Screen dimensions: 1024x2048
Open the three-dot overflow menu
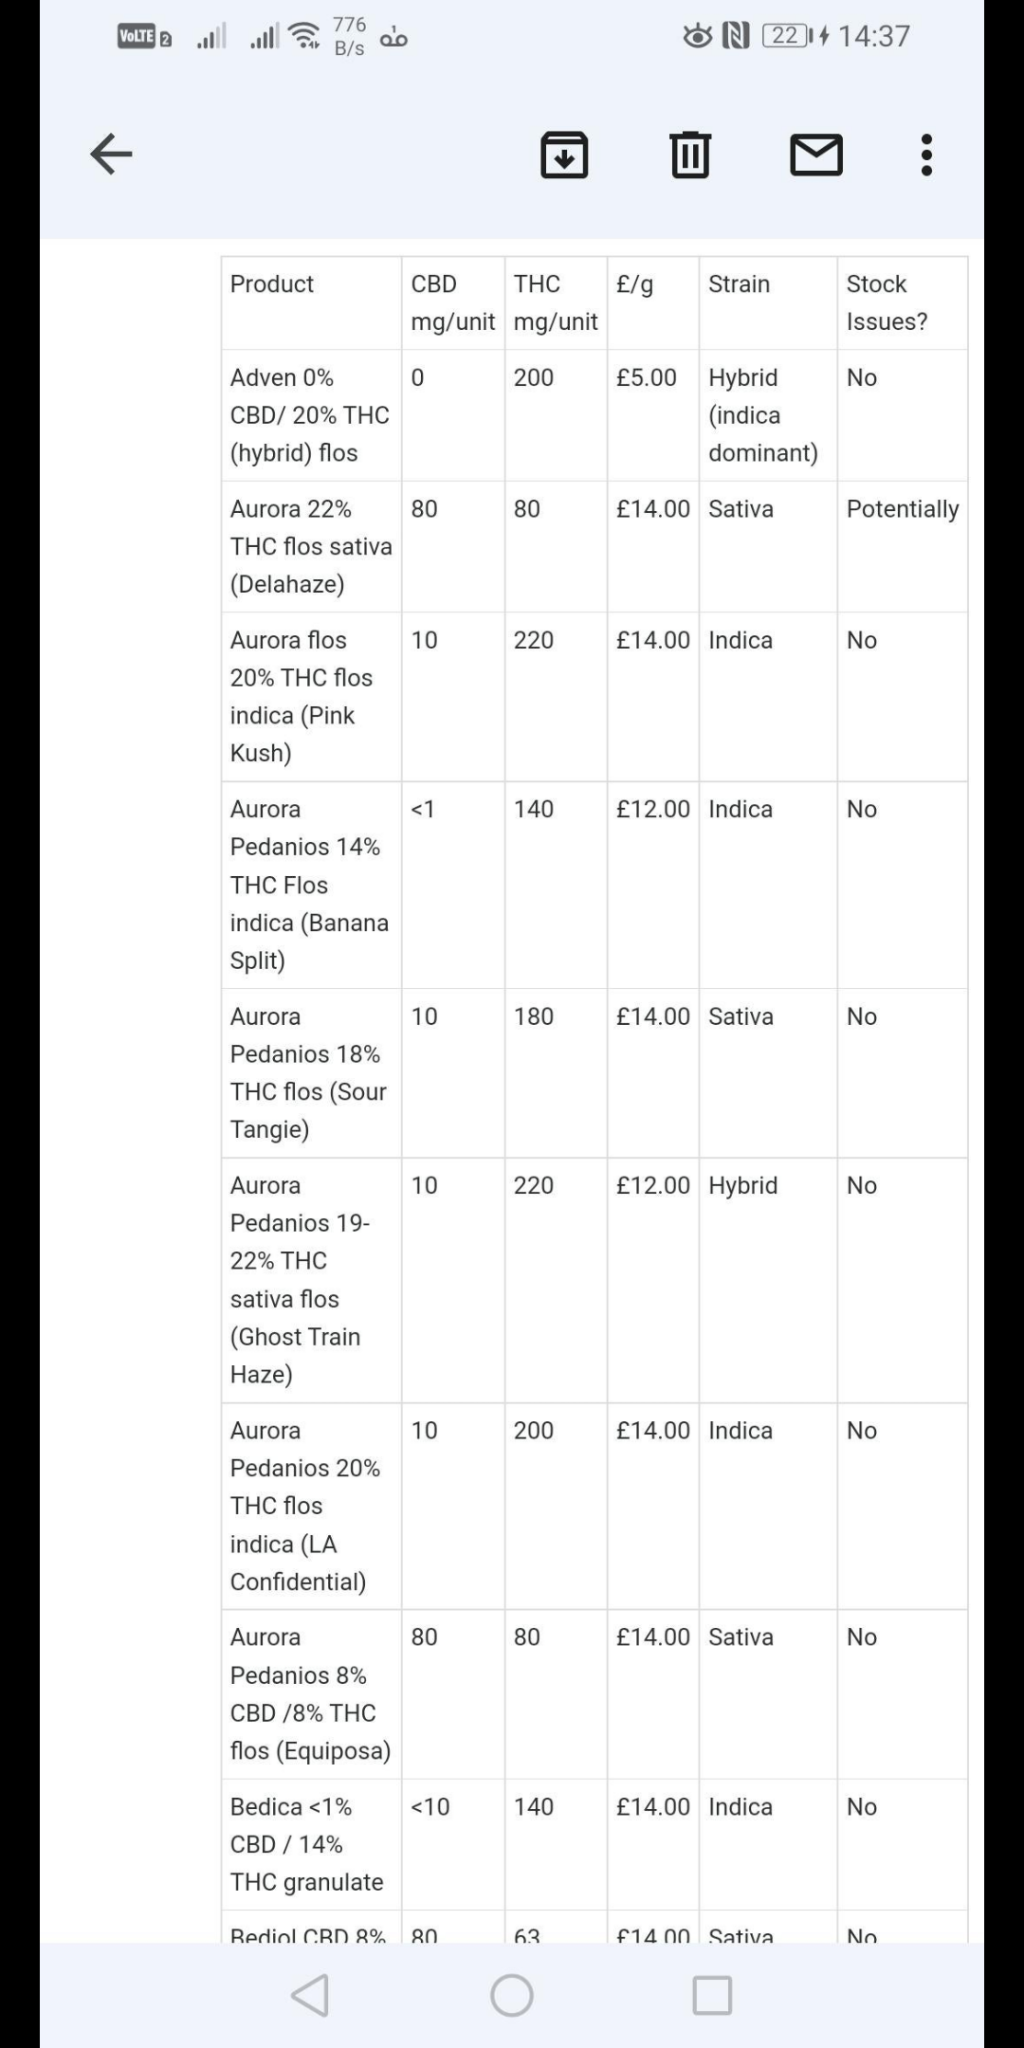tap(926, 155)
